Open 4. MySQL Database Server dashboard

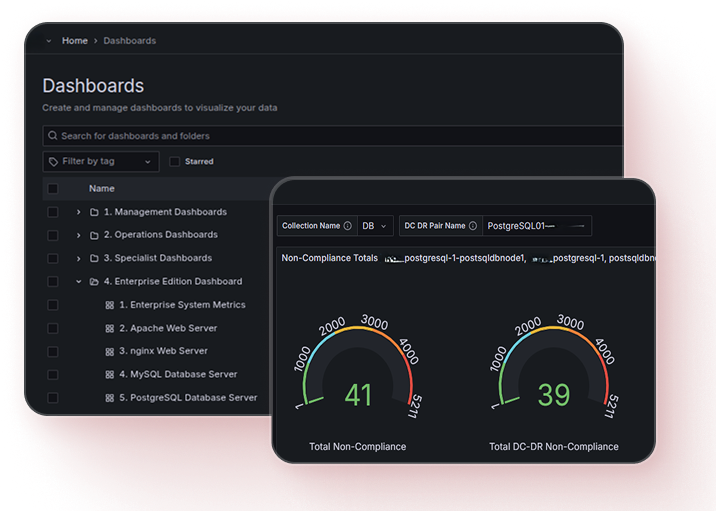178,374
